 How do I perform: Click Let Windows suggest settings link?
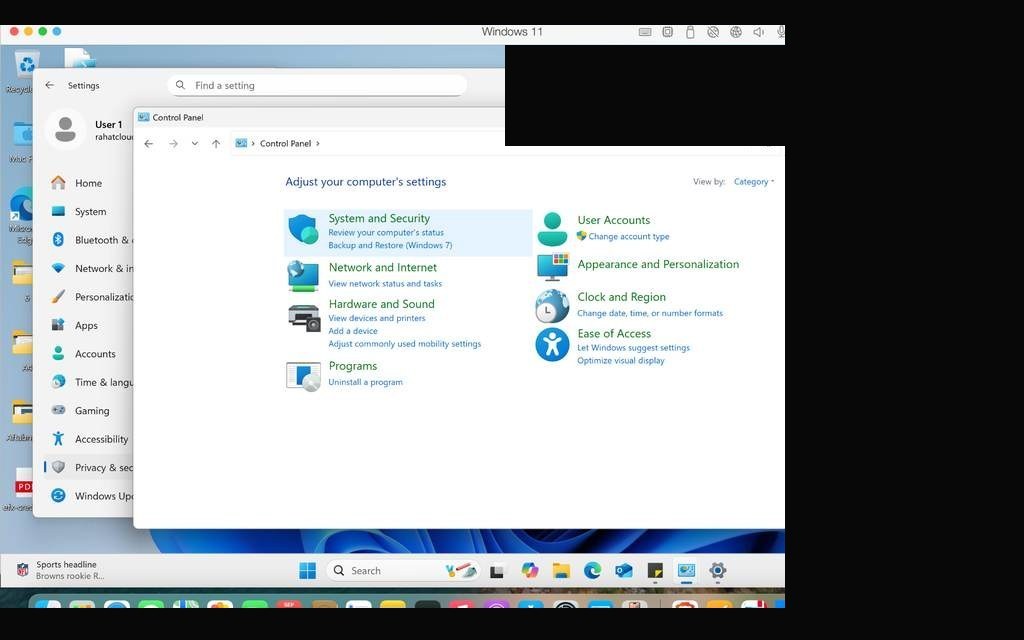click(633, 347)
